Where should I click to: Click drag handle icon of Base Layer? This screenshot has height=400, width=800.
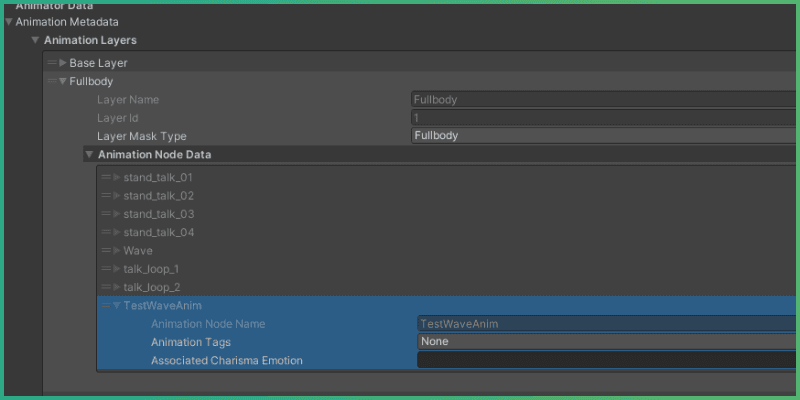pyautogui.click(x=52, y=63)
